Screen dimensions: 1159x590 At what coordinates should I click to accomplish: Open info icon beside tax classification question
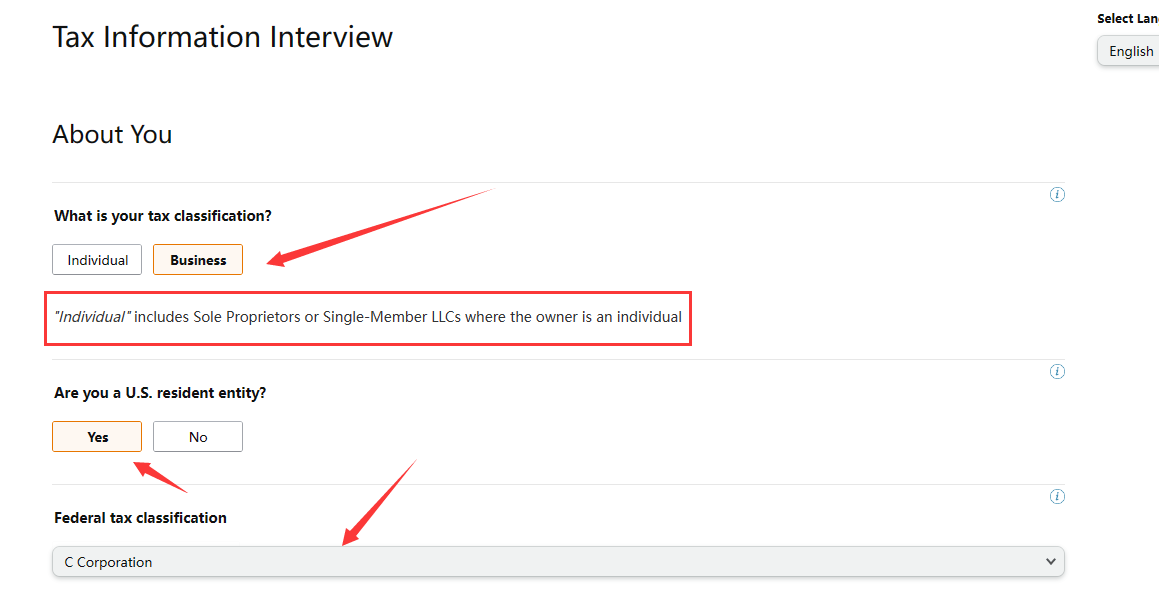pos(1057,194)
